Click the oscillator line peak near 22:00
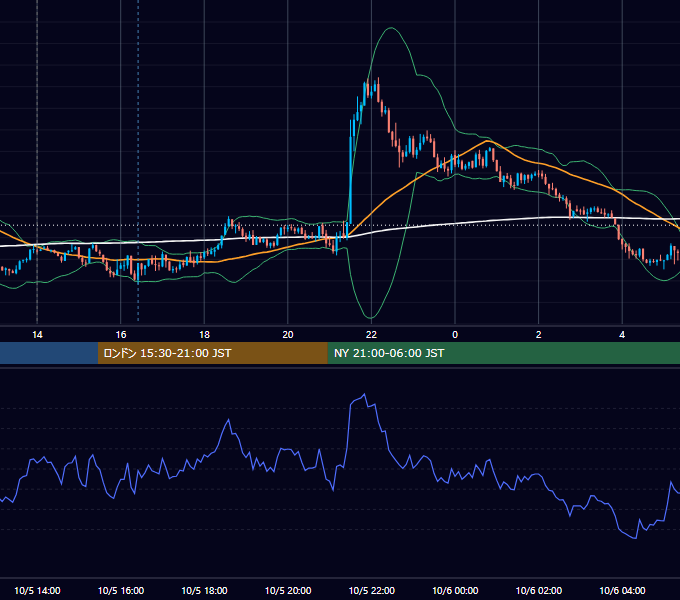Screen dimensions: 680x600 click(364, 394)
